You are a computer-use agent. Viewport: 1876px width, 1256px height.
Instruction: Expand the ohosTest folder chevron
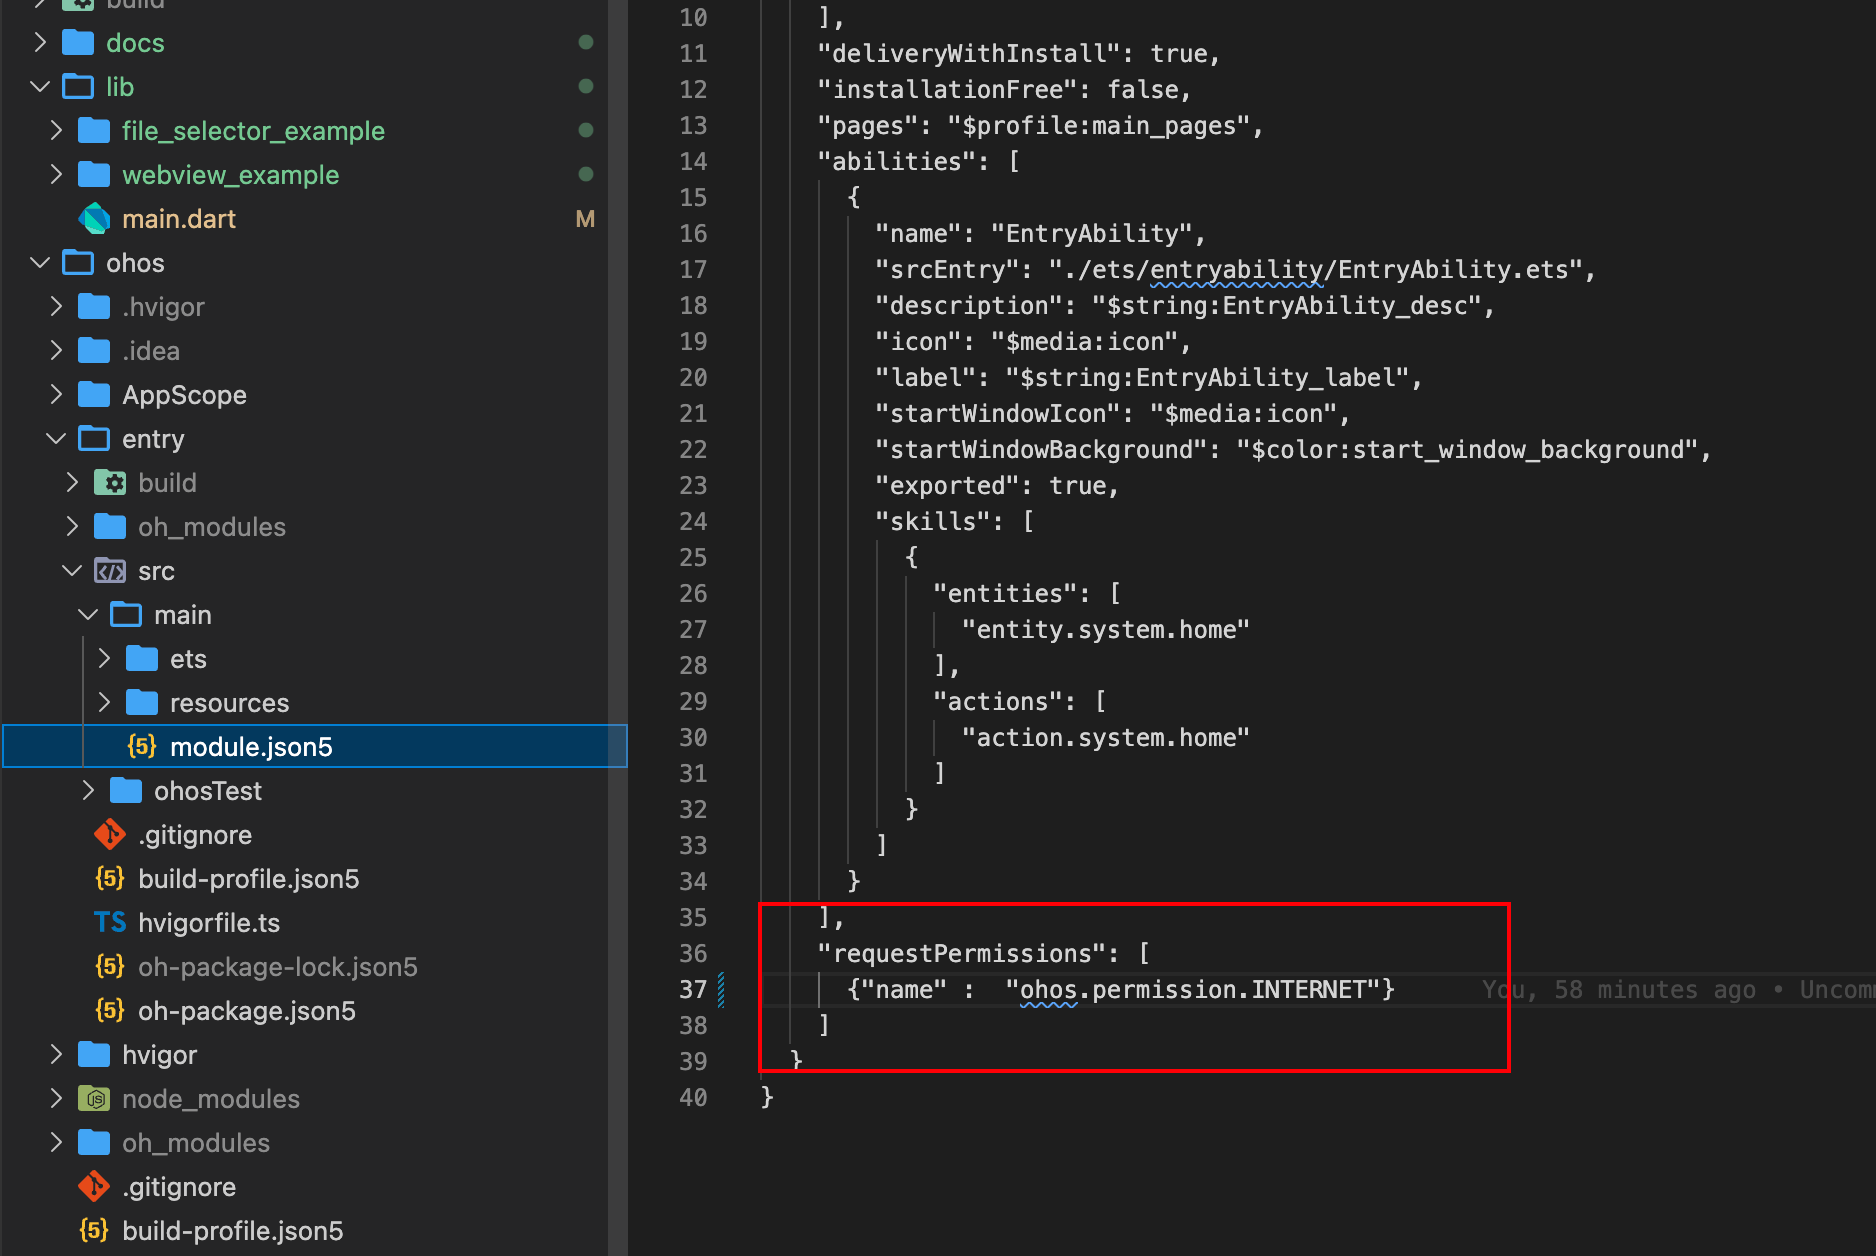pyautogui.click(x=88, y=791)
